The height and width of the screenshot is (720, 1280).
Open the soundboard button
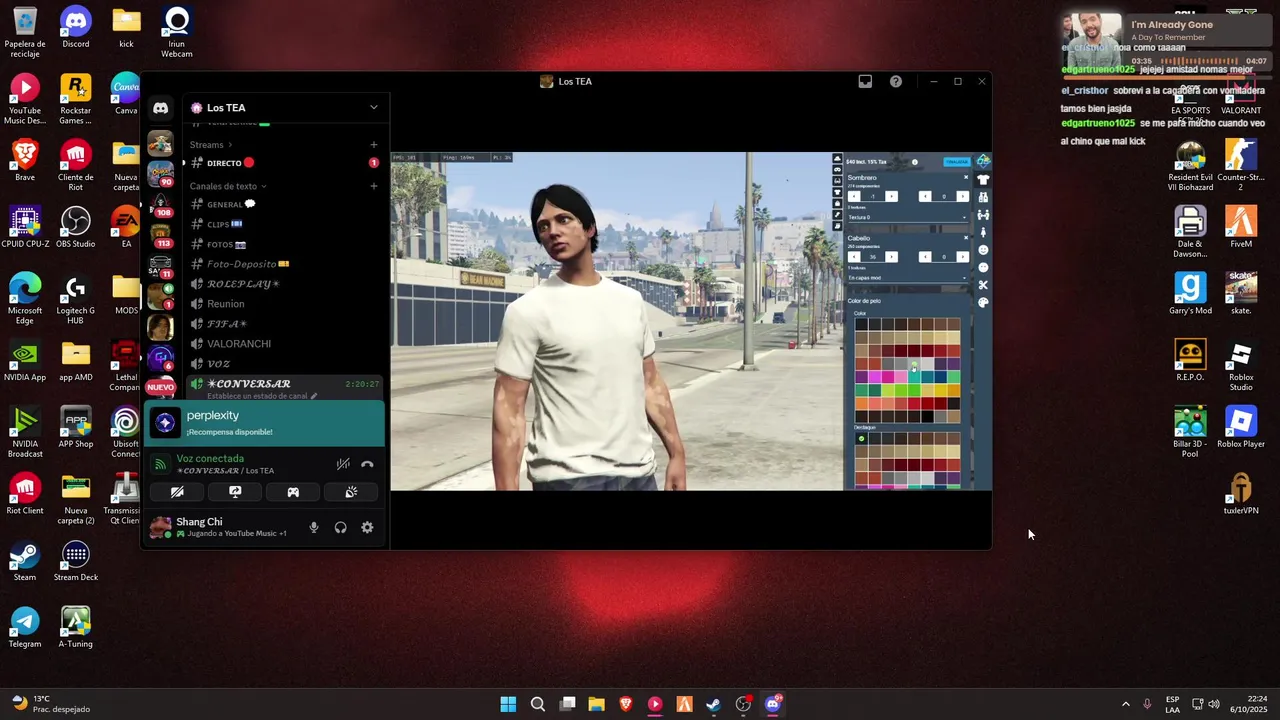(x=351, y=492)
